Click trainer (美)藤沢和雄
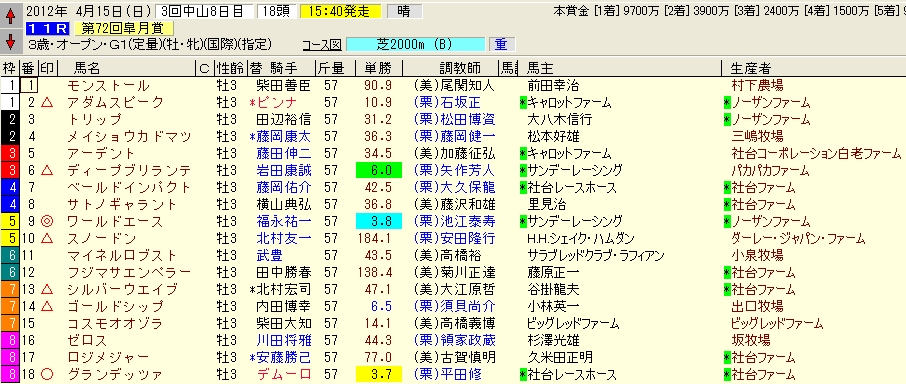 click(454, 204)
